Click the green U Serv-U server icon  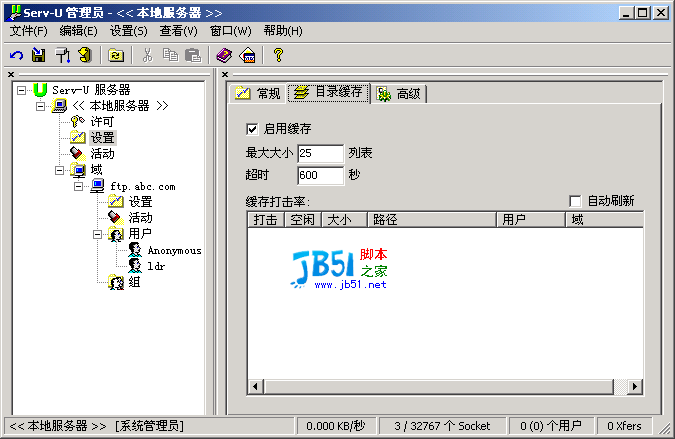[x=40, y=90]
